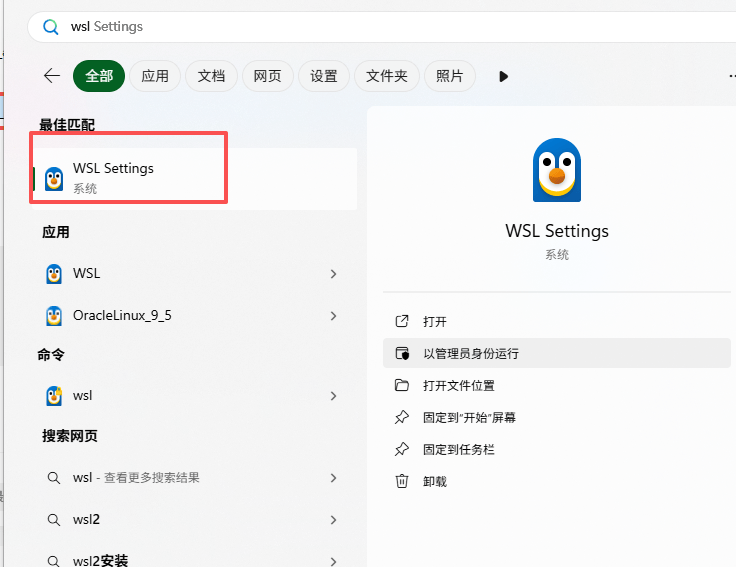Click magnifier icon beside wsl2安装 suggestion
Screen dimensions: 736x567
pos(54,561)
